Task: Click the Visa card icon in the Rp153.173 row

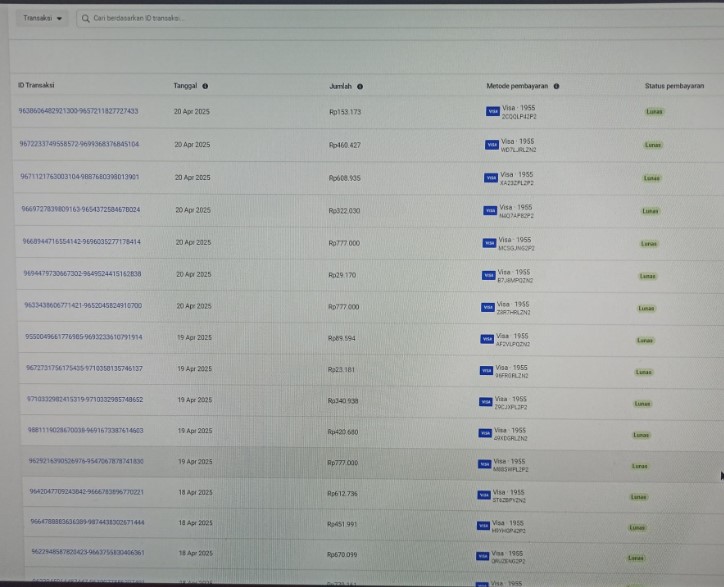Action: 491,113
